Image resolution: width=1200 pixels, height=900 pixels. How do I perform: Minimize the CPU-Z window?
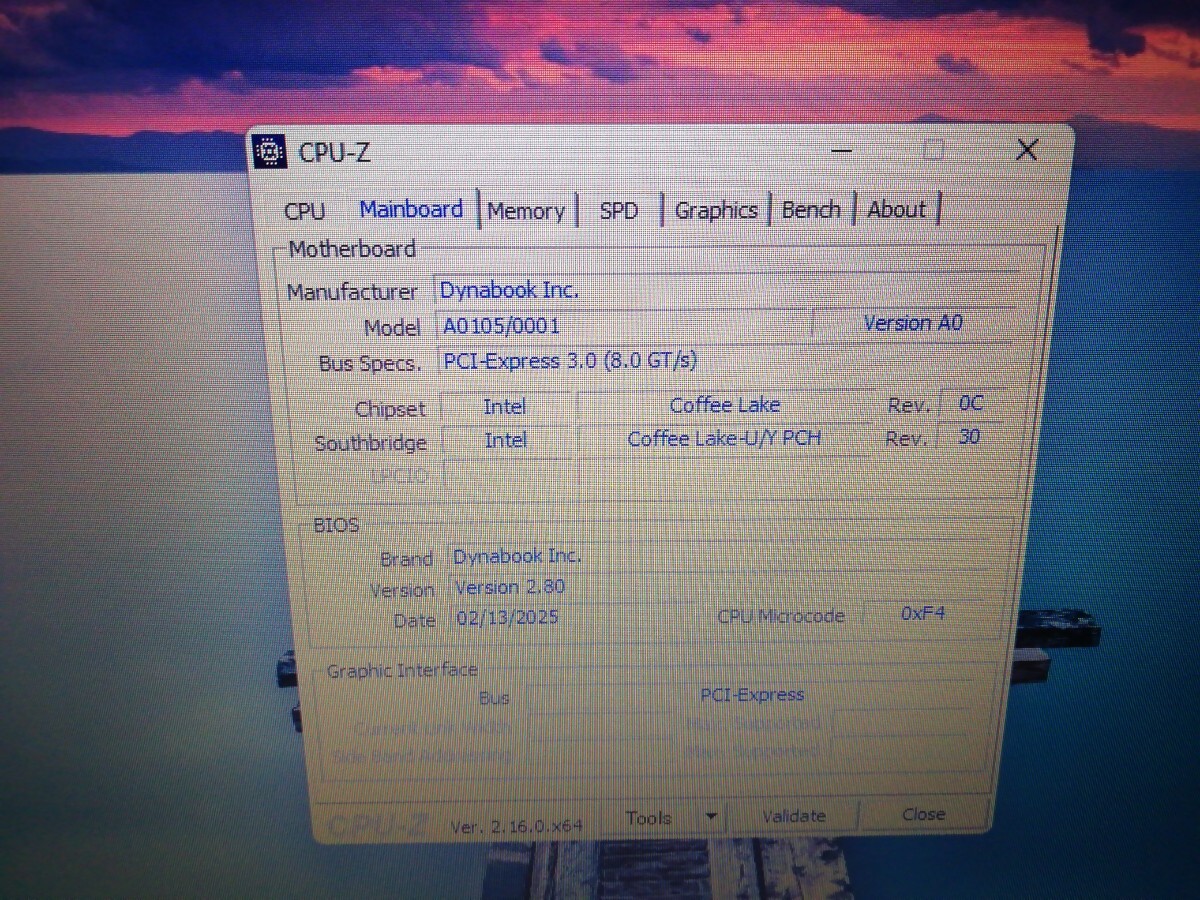843,152
